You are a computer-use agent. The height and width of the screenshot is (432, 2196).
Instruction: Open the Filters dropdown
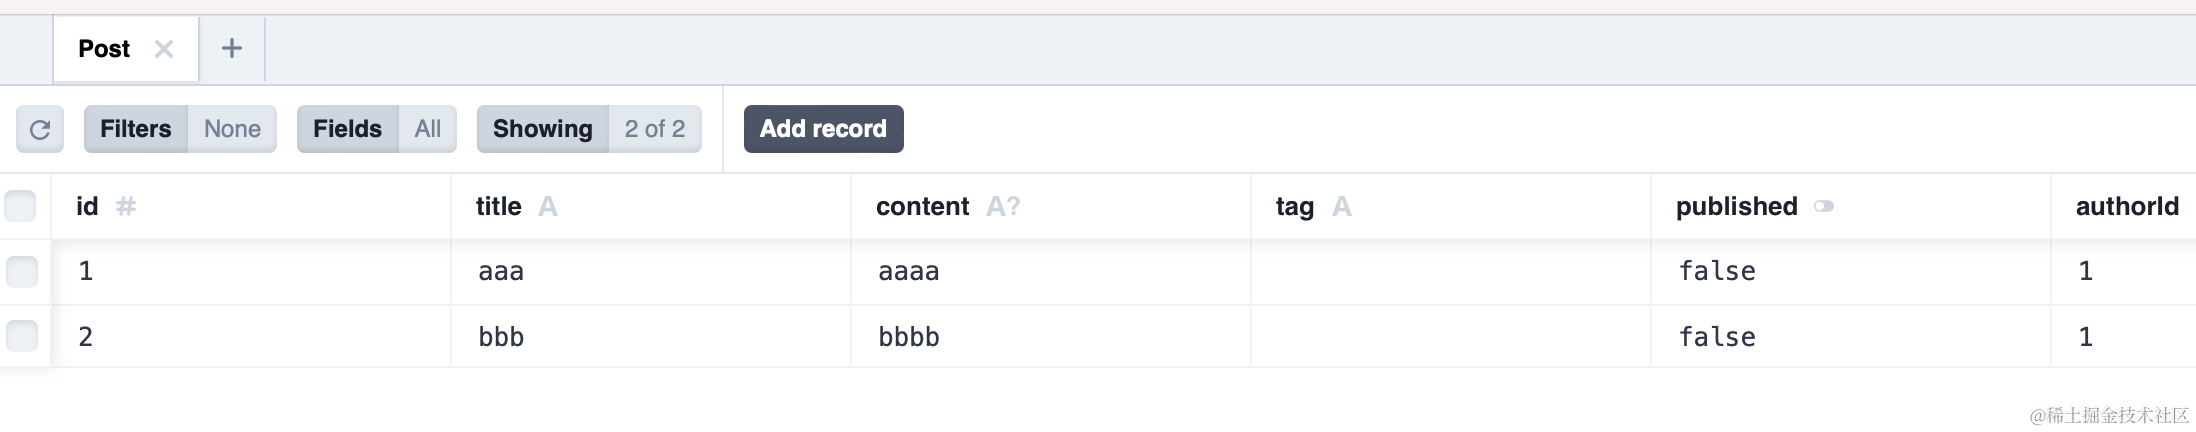point(180,129)
